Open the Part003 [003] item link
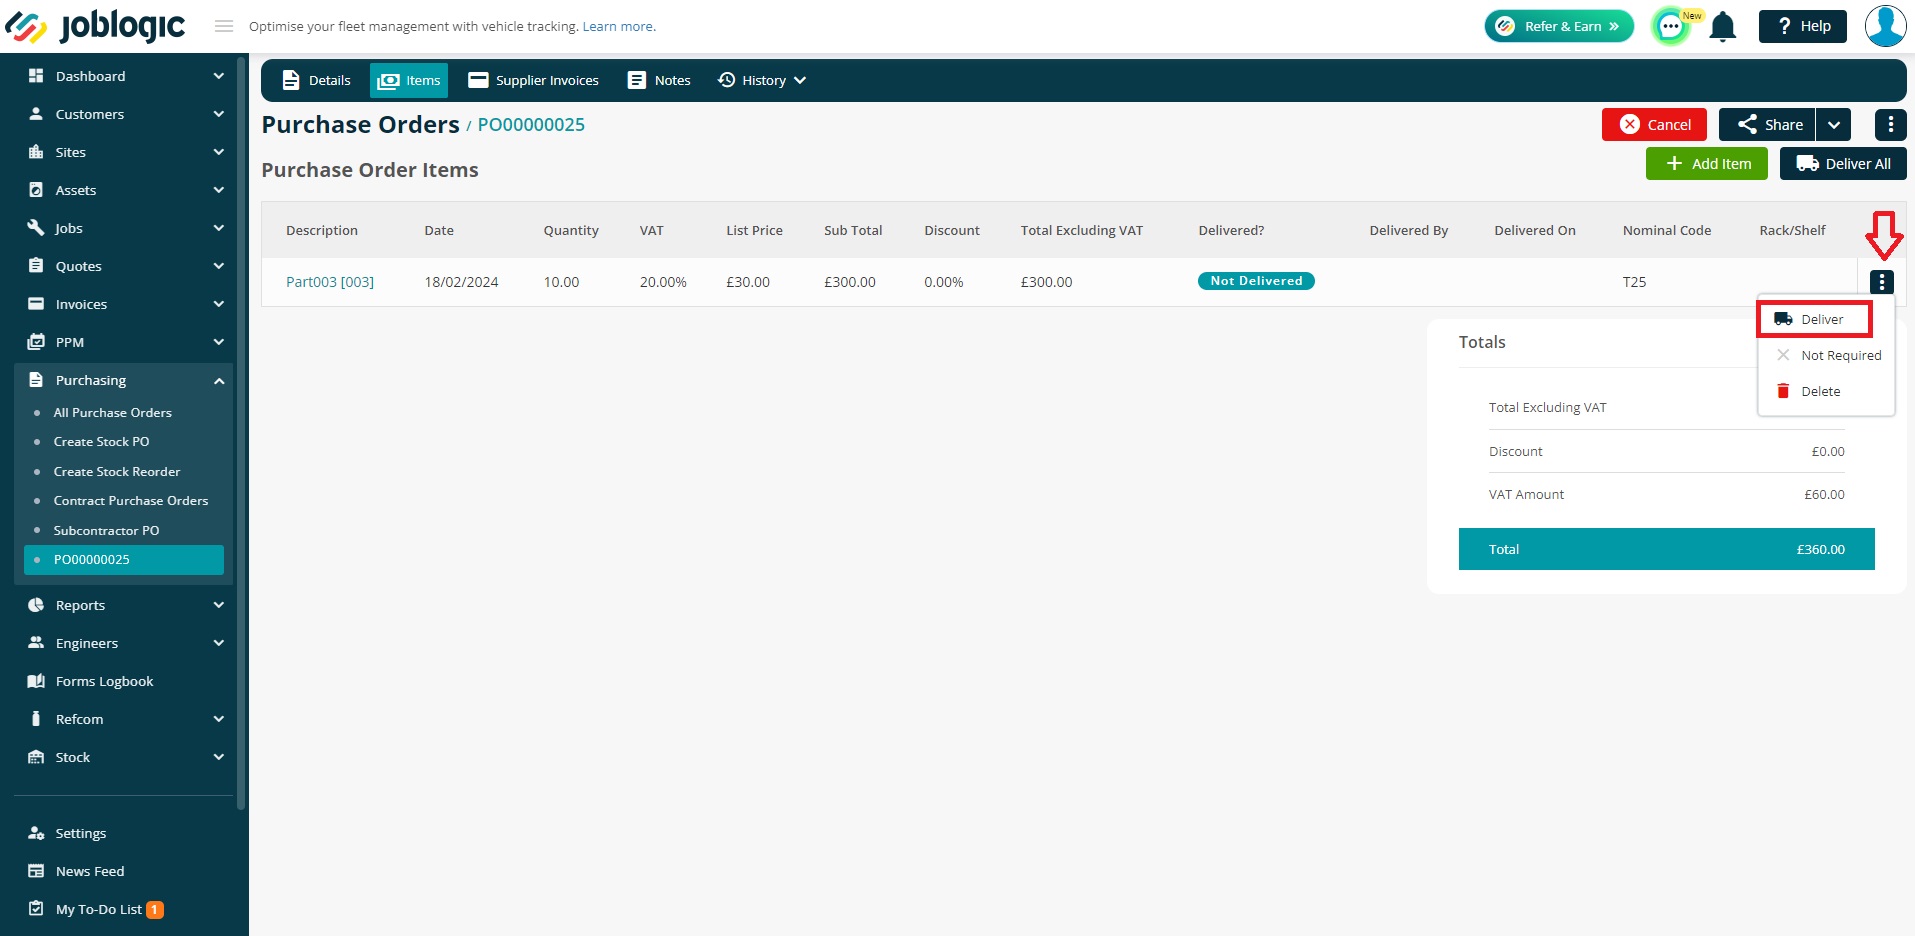Screen dimensions: 1915x936 coord(330,282)
